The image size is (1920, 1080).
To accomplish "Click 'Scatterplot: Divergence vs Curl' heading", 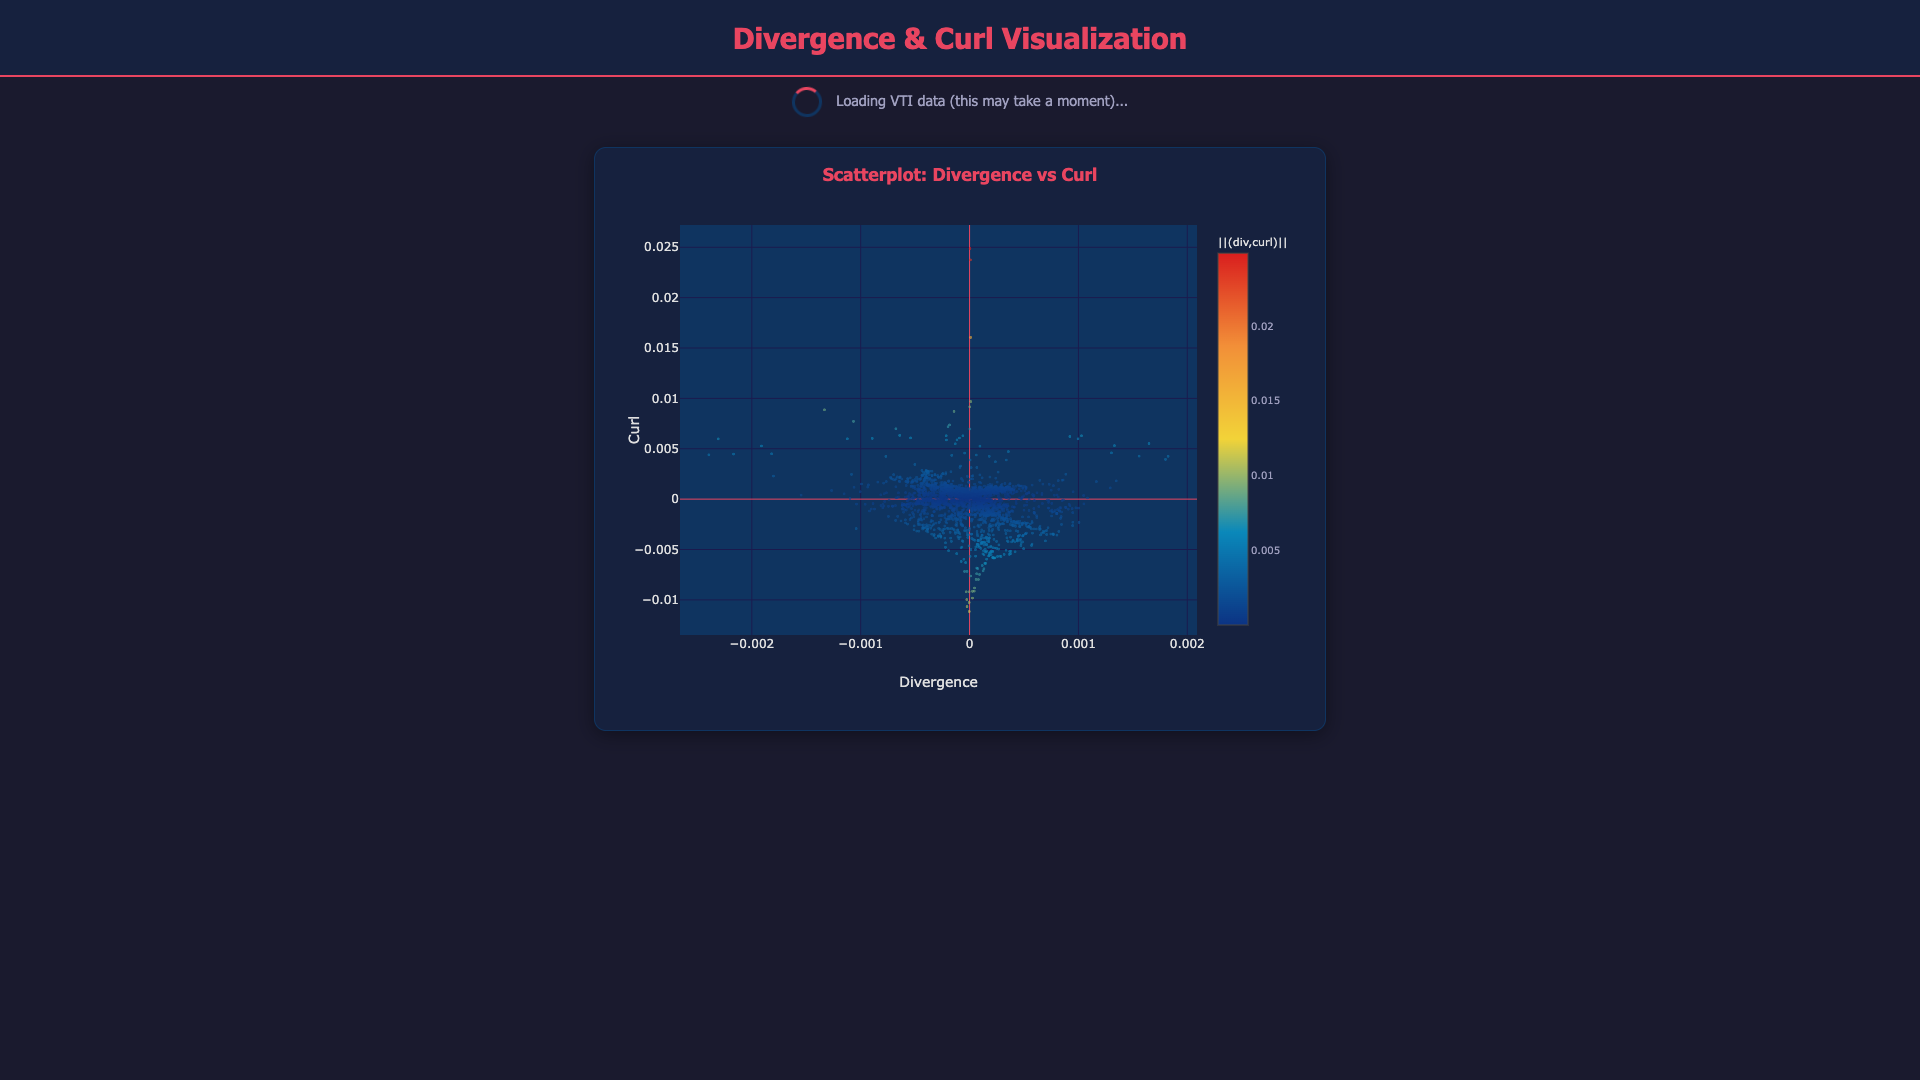I will (960, 175).
